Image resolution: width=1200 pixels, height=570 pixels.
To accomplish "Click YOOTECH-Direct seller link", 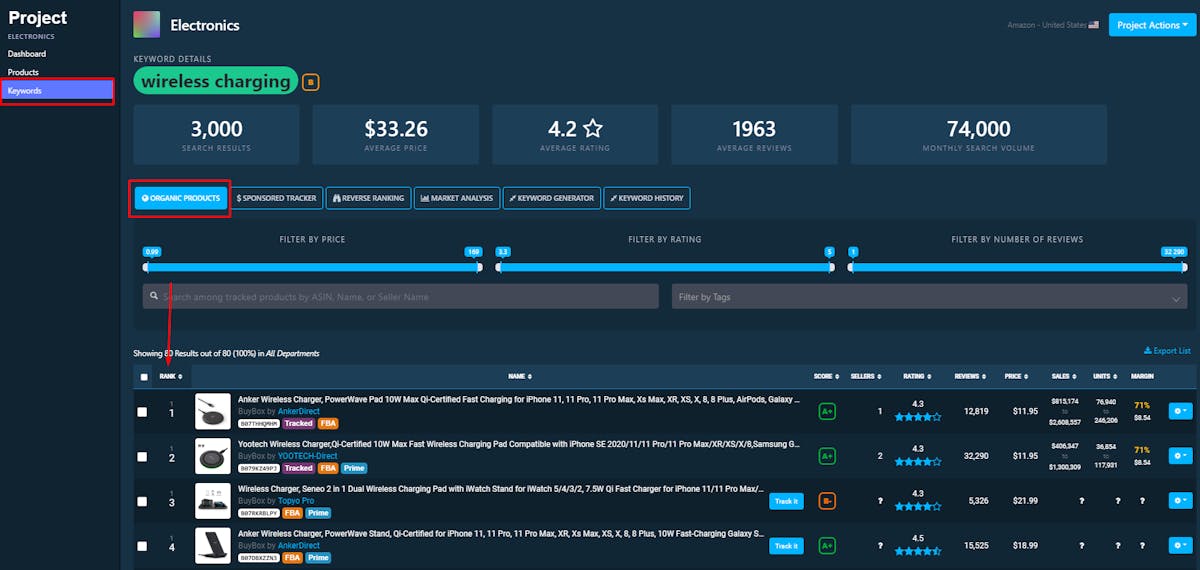I will pyautogui.click(x=309, y=456).
